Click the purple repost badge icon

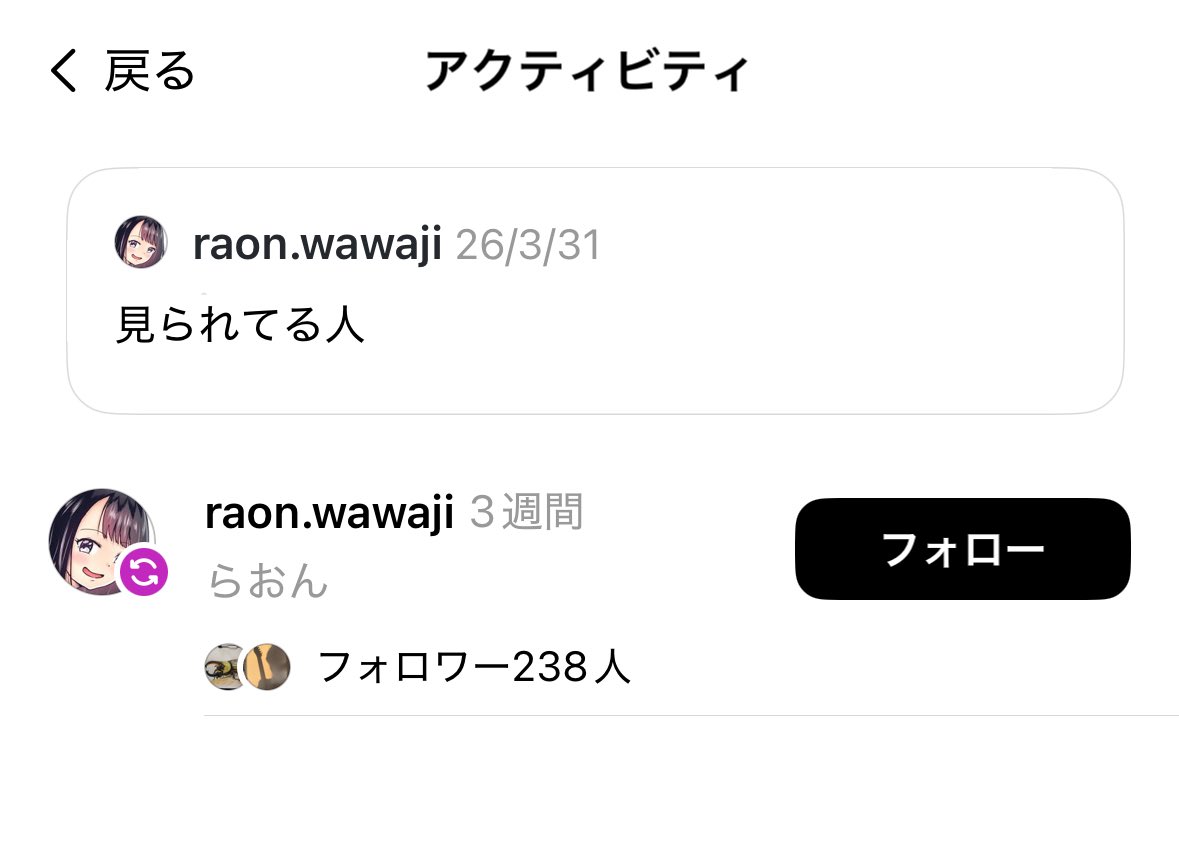click(x=144, y=572)
